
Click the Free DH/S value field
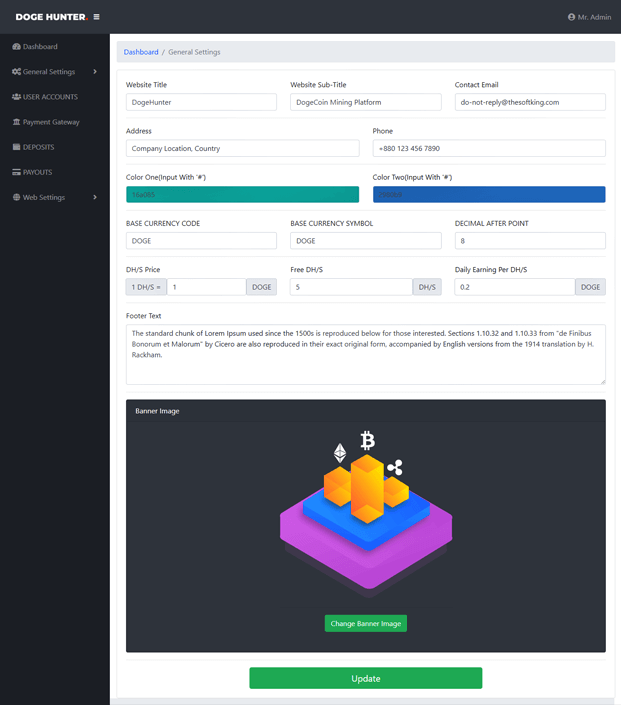(351, 287)
